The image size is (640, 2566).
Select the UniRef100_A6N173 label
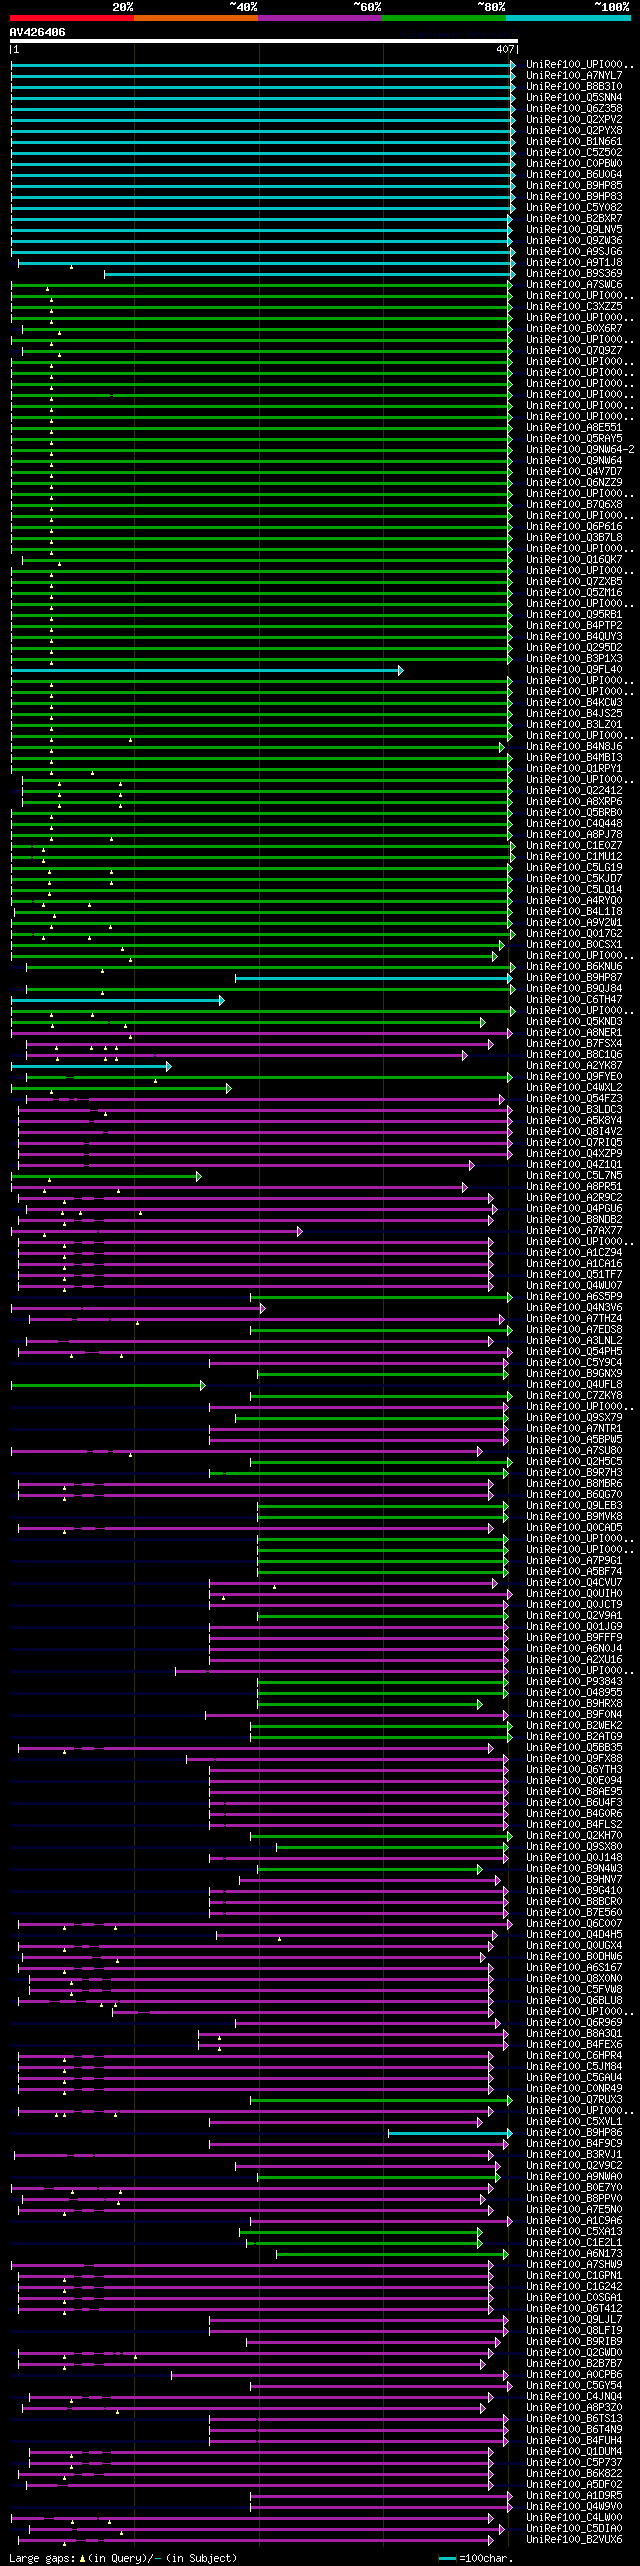click(x=574, y=2253)
